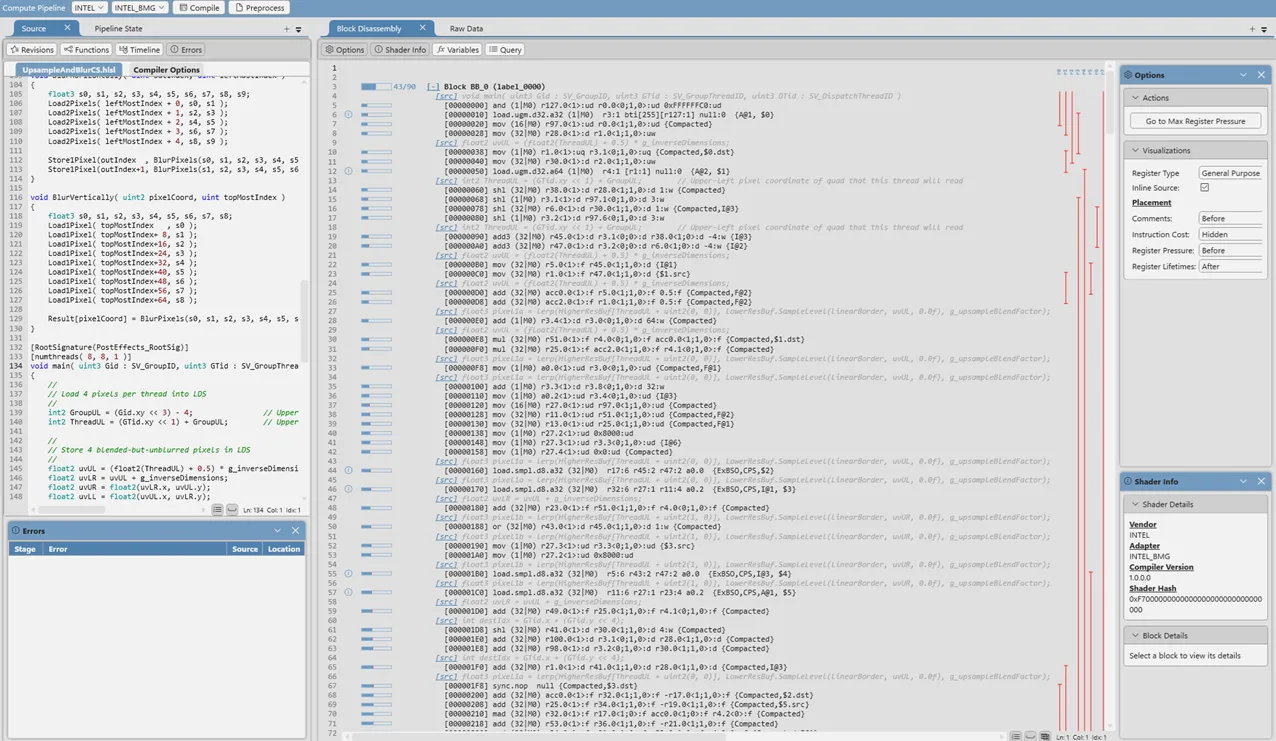This screenshot has width=1276, height=741.
Task: Click the Compile button
Action: 199,7
